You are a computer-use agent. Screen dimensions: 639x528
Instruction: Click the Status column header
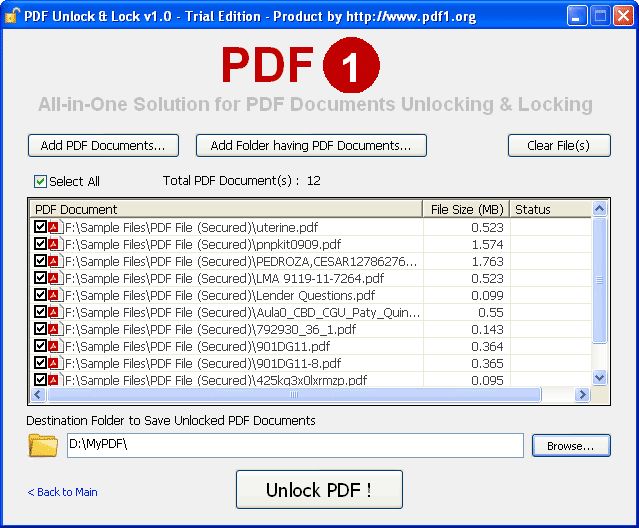pyautogui.click(x=550, y=209)
